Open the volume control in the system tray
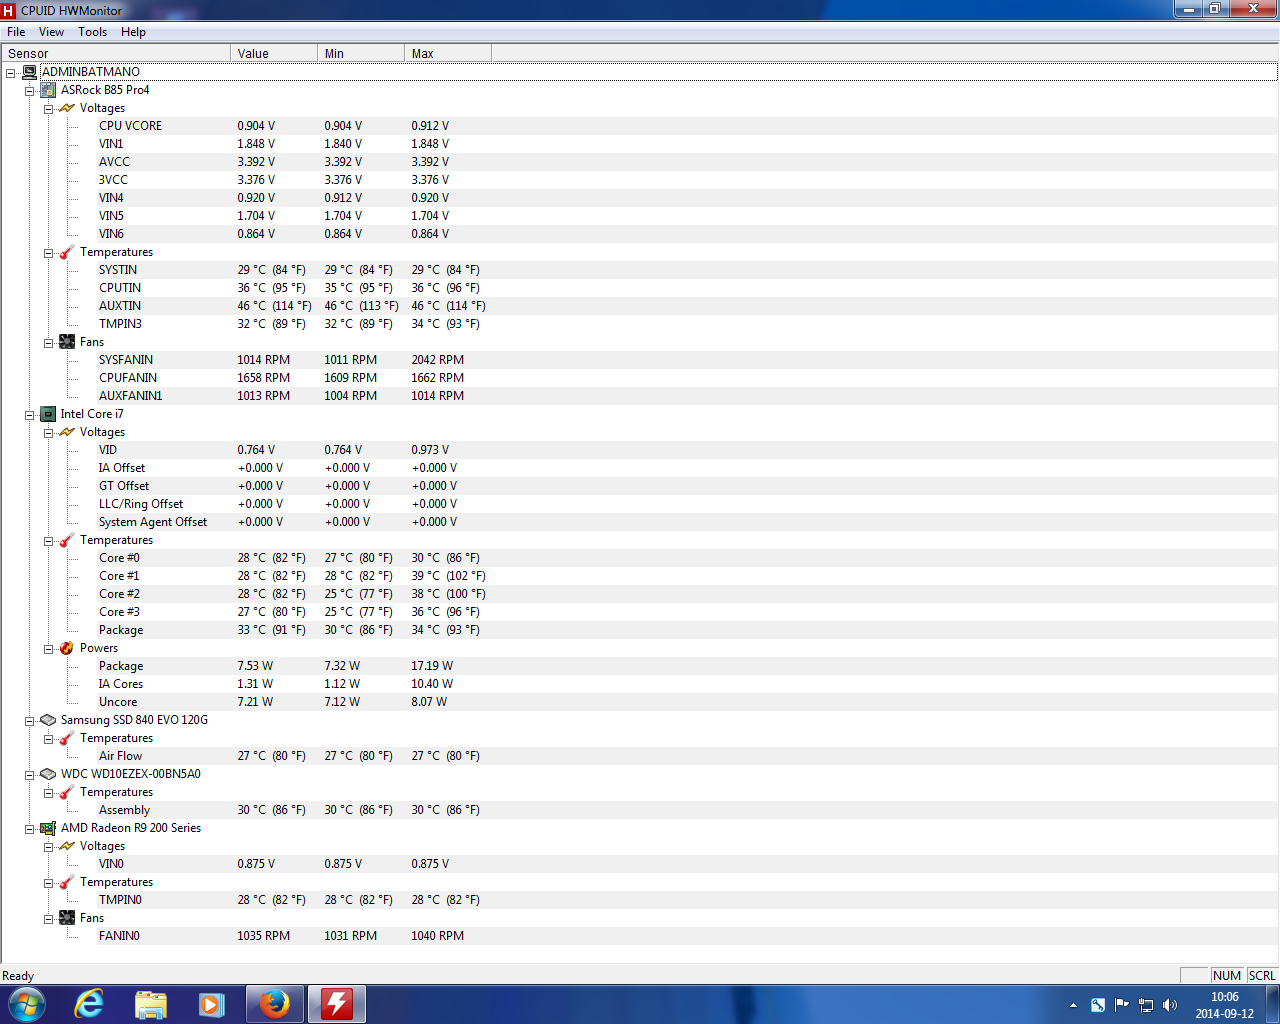This screenshot has width=1280, height=1024. (x=1170, y=1005)
